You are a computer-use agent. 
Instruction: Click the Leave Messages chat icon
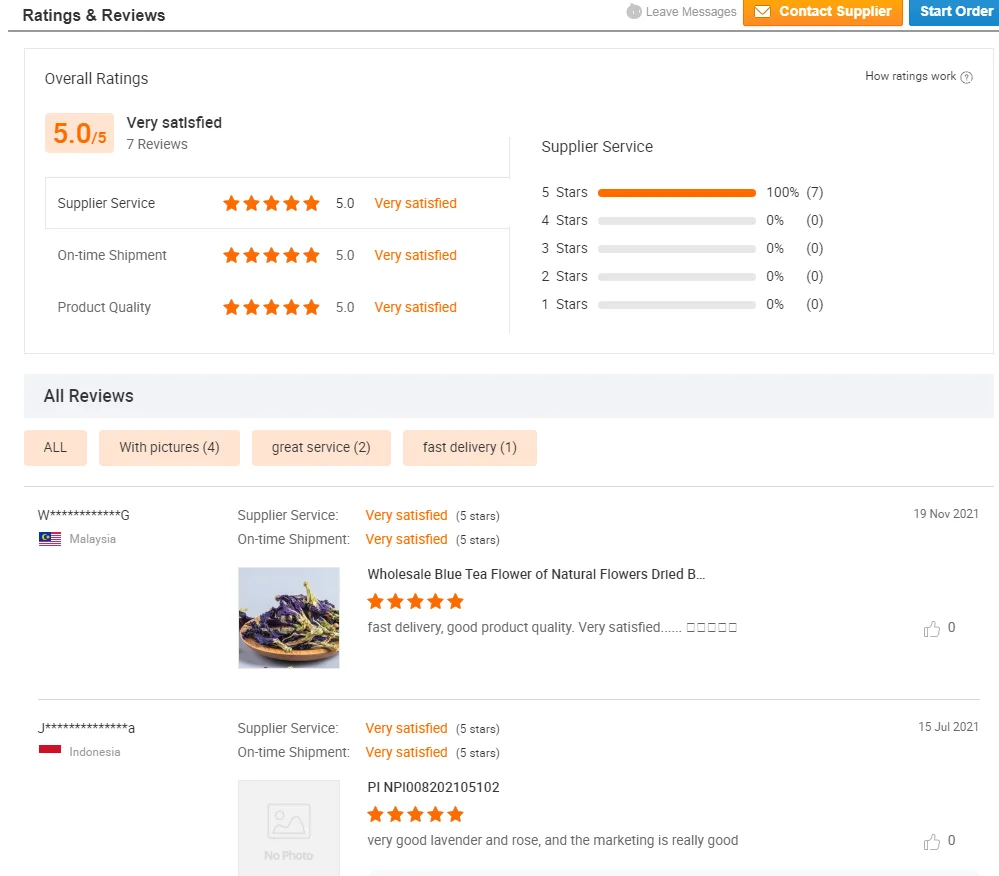click(634, 11)
